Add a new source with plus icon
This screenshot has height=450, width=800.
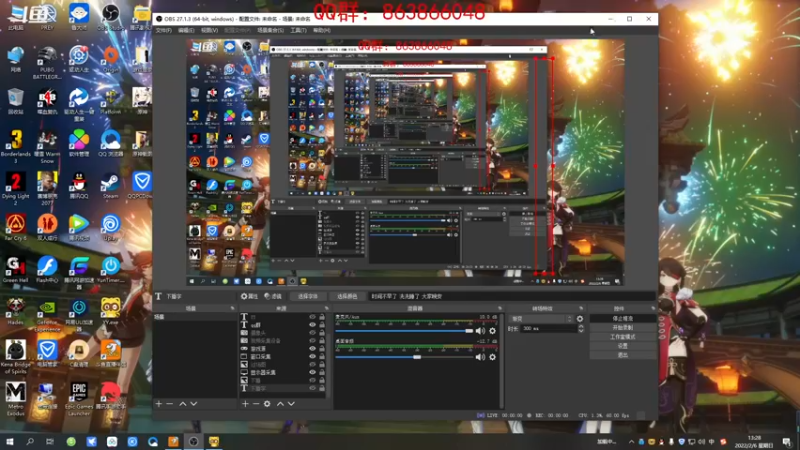245,404
